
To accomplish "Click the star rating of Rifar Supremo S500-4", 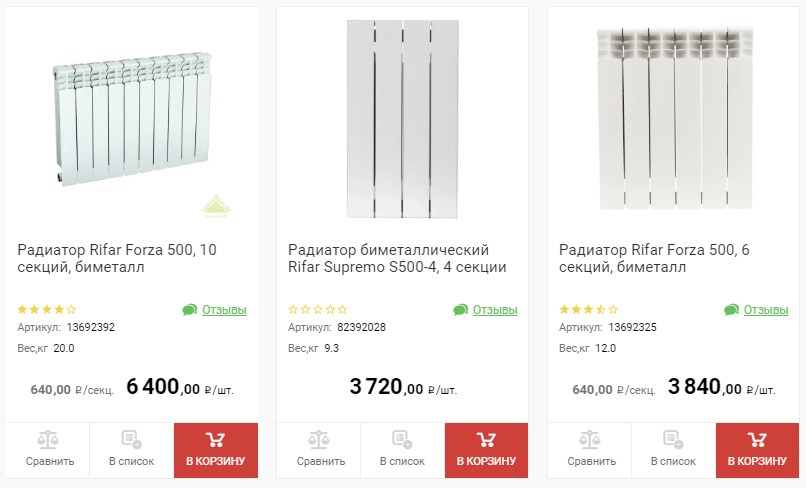I will point(318,310).
